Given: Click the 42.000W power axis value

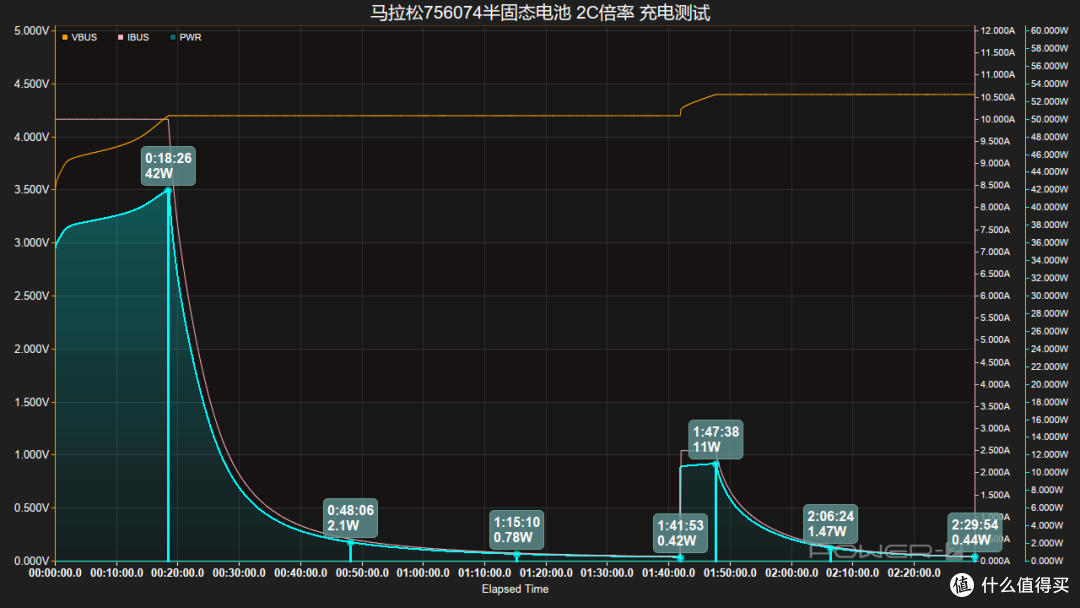Looking at the screenshot, I should click(x=1050, y=189).
